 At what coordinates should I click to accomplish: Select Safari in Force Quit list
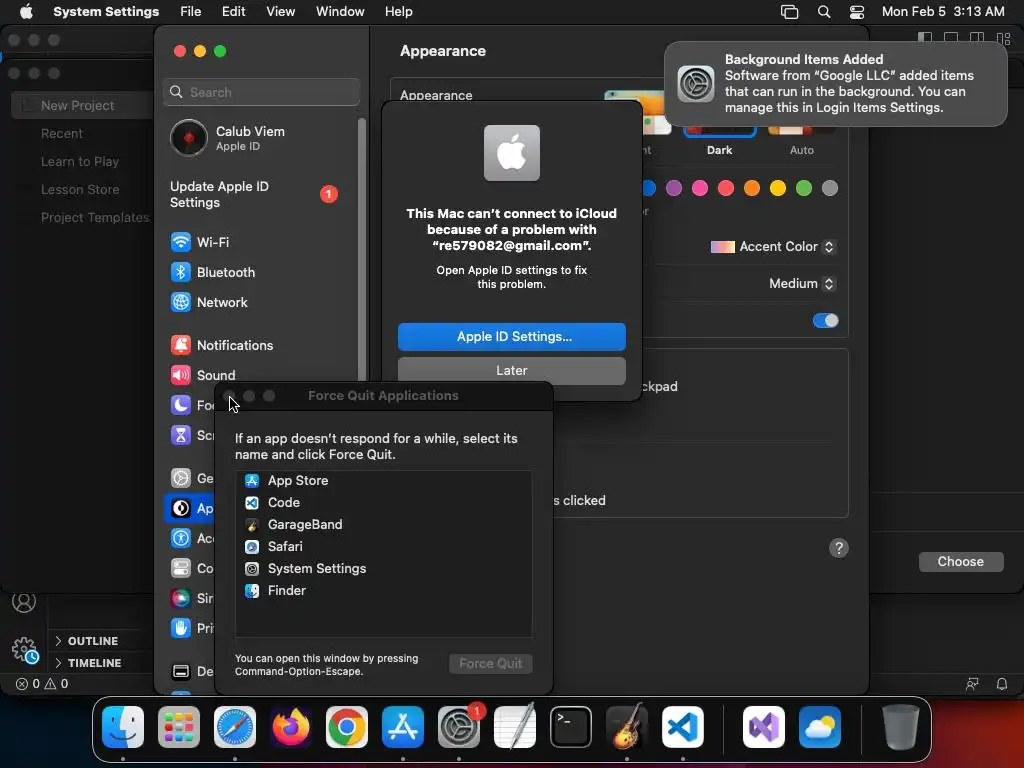[x=383, y=547]
